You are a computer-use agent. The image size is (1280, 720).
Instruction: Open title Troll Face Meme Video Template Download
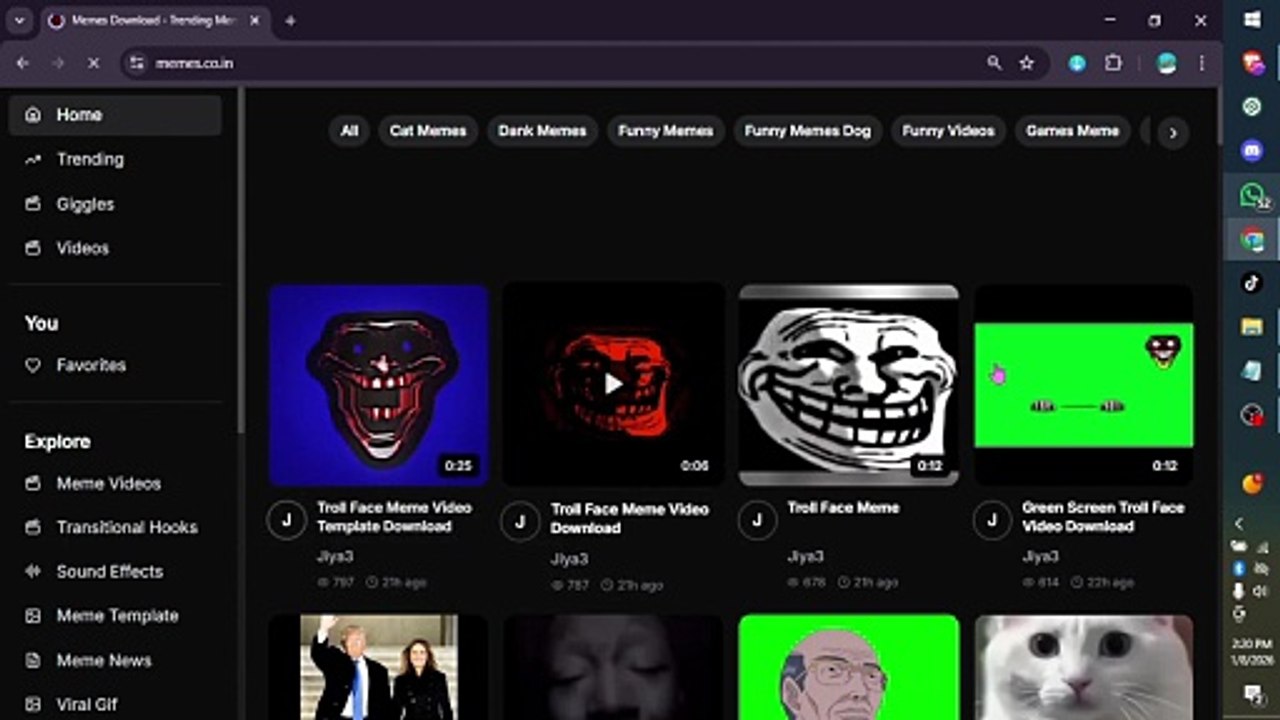[394, 517]
